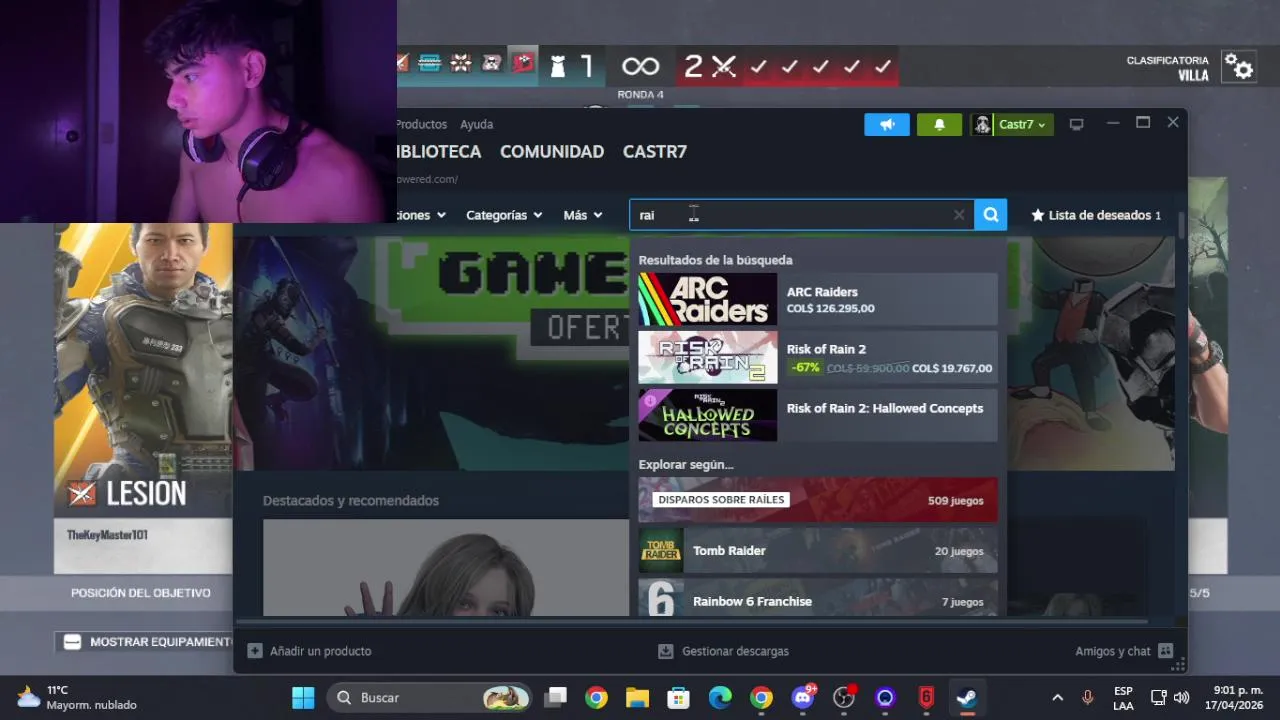The width and height of the screenshot is (1280, 720).
Task: Show hidden system tray icons
Action: tap(1057, 697)
